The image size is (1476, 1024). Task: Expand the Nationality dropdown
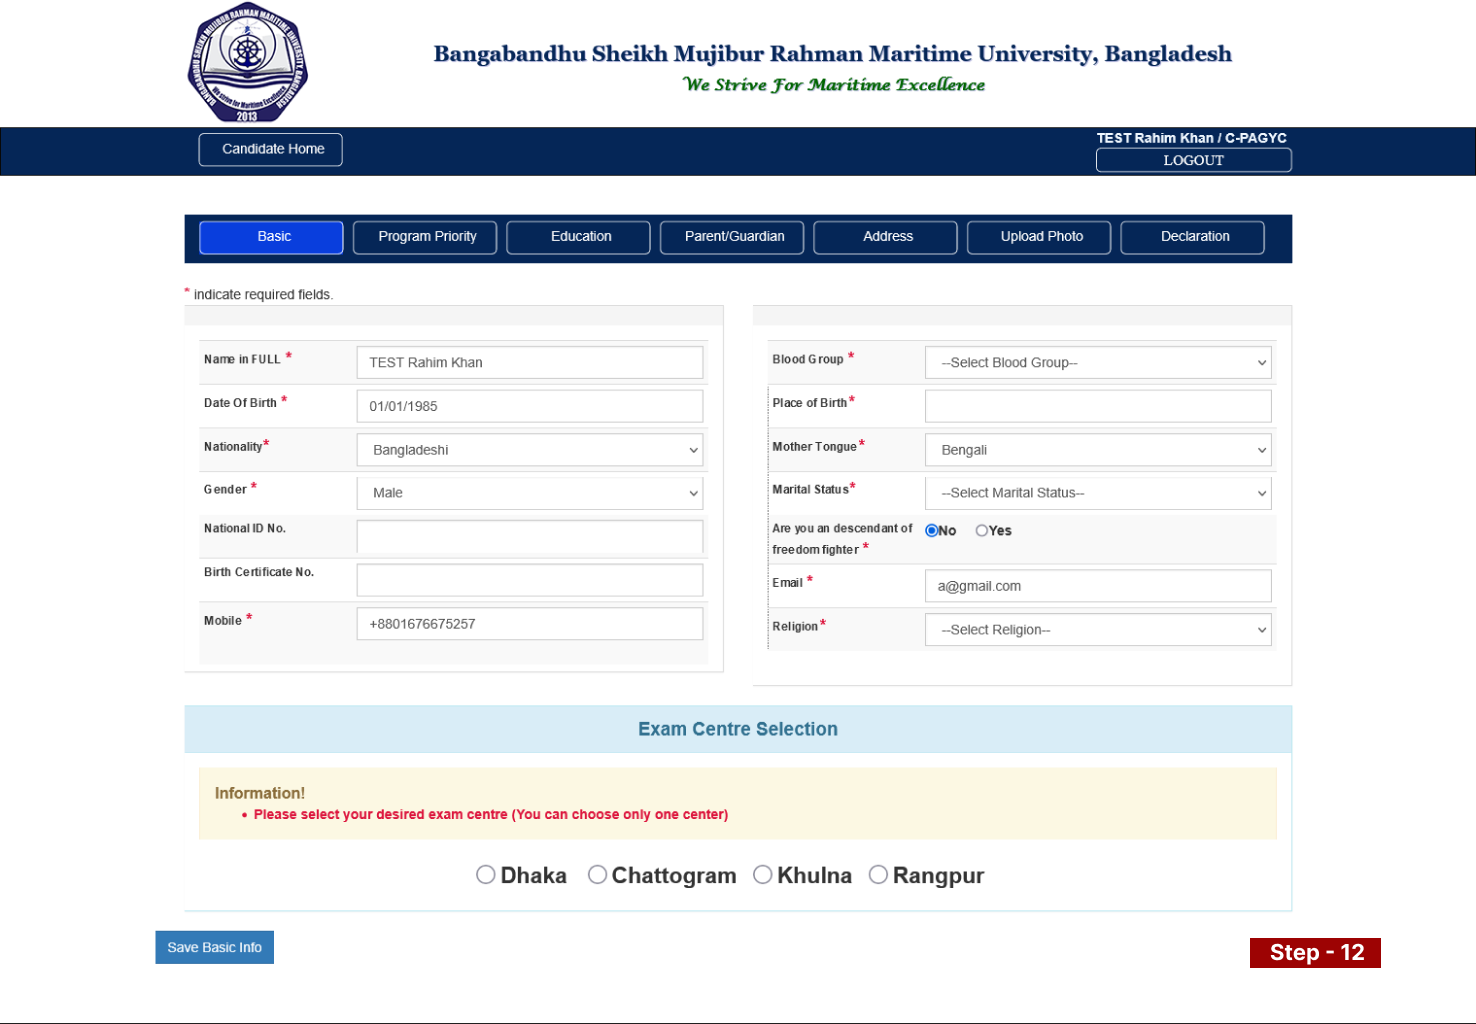[x=529, y=450]
